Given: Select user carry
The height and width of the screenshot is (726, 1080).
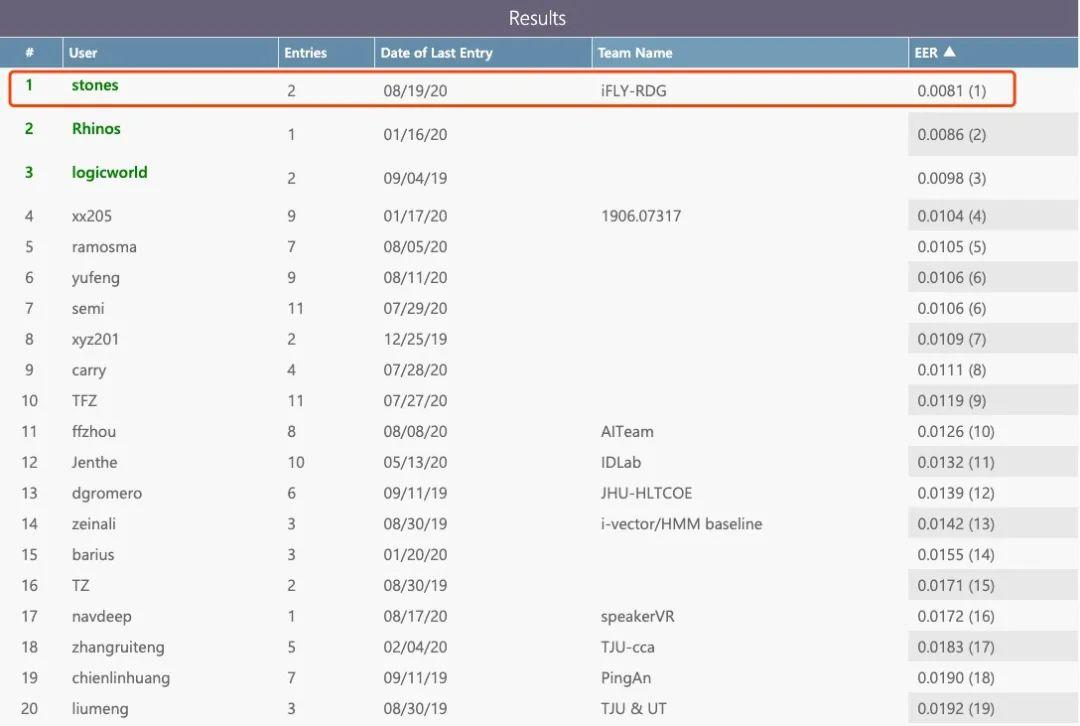Looking at the screenshot, I should 89,371.
